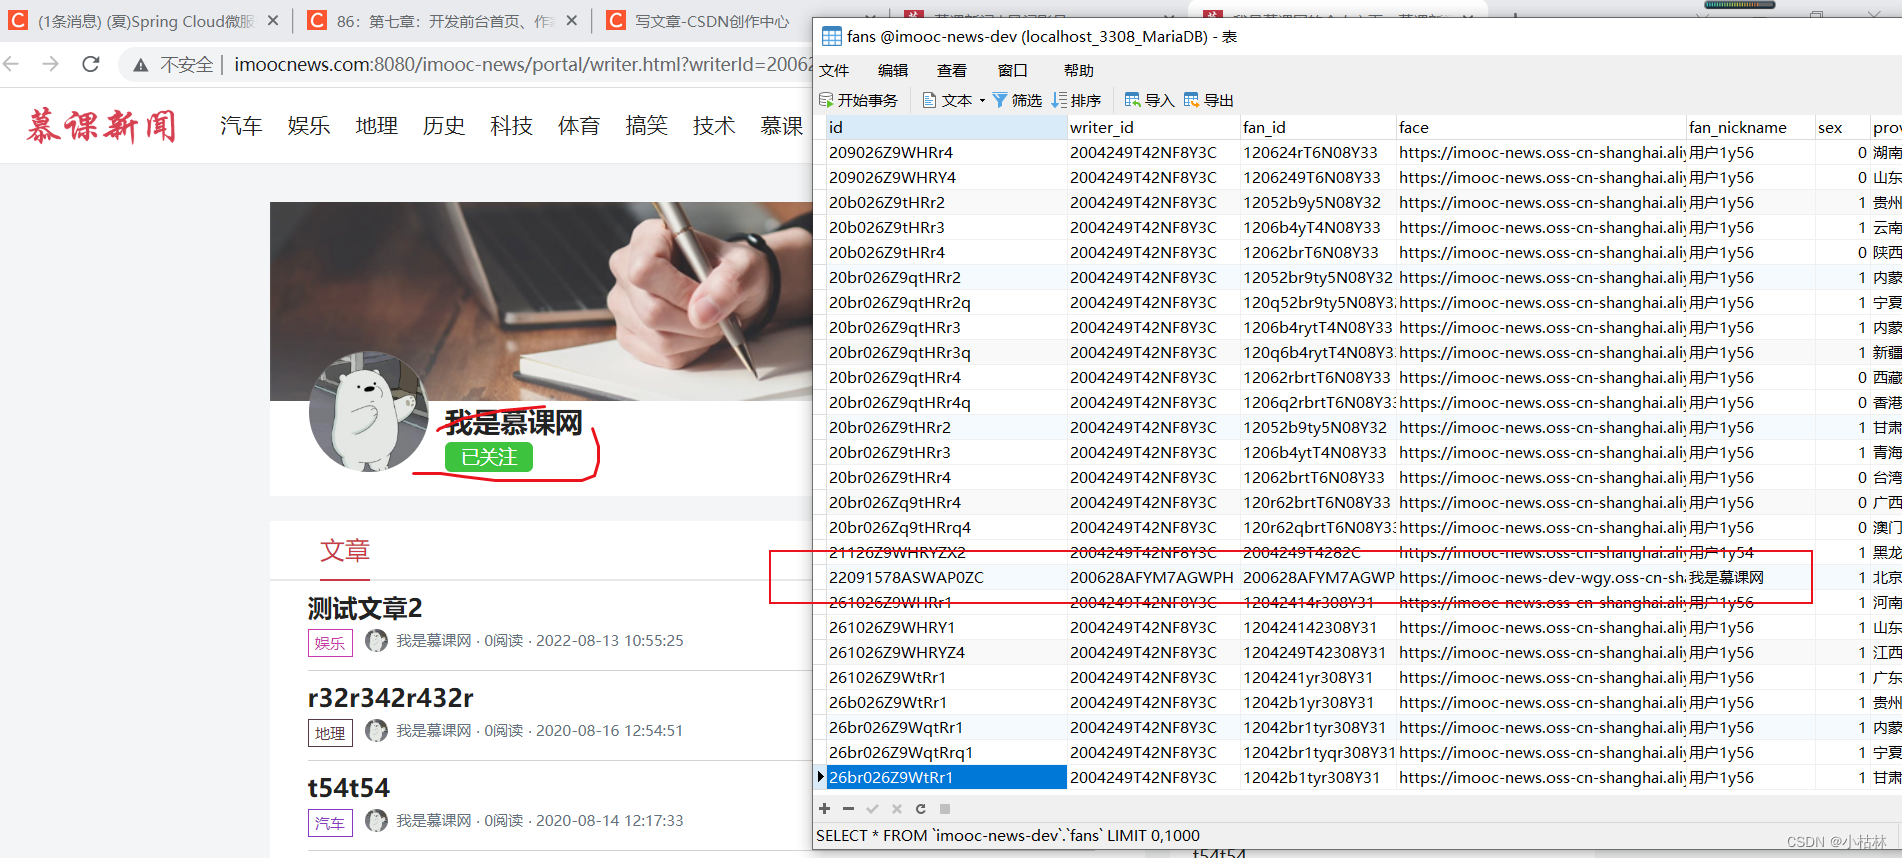Image resolution: width=1902 pixels, height=858 pixels.
Task: Click the fan_id column header
Action: (1318, 127)
